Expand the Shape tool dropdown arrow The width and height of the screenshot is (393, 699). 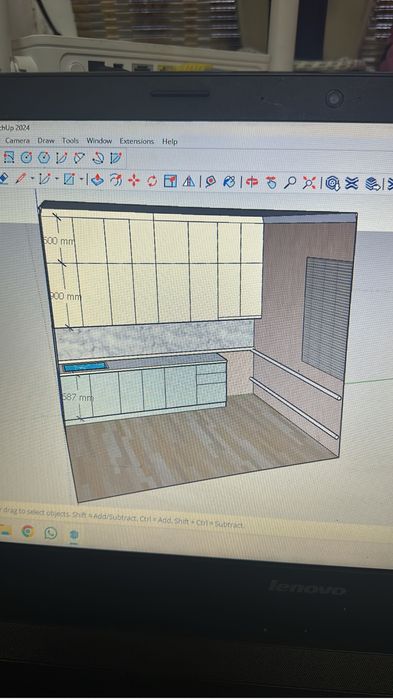coord(82,180)
